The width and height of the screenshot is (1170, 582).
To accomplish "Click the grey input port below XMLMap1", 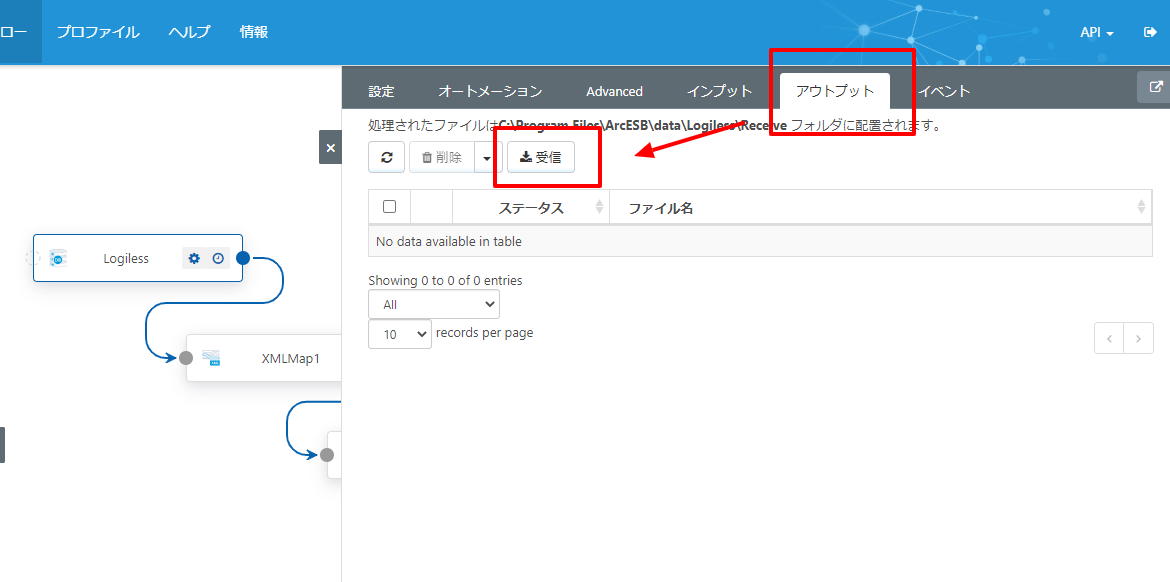I will (326, 454).
